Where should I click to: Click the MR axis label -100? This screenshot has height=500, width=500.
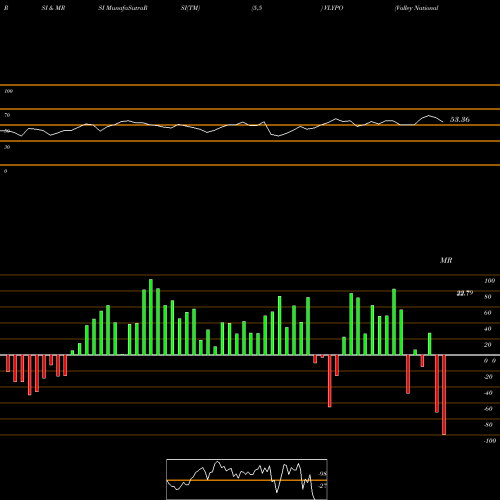point(490,441)
